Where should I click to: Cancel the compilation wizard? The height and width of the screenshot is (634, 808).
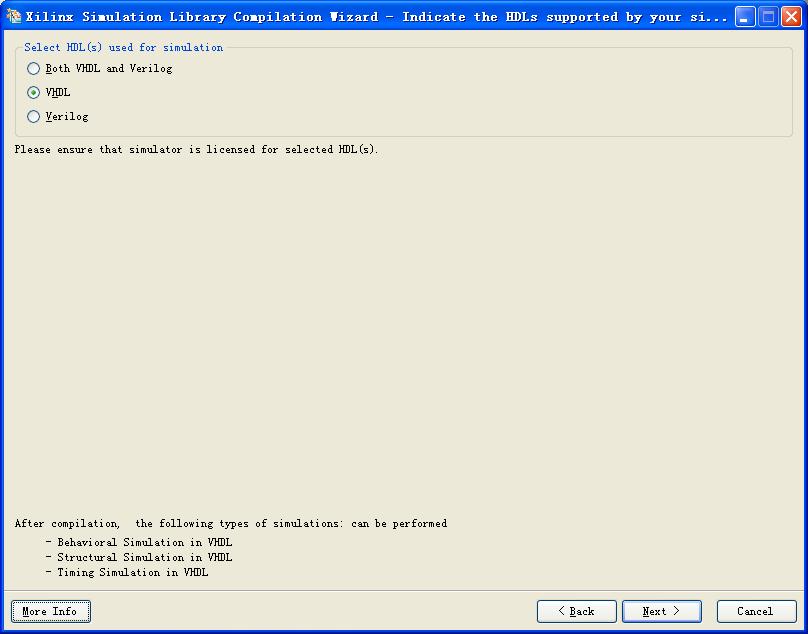pos(756,611)
